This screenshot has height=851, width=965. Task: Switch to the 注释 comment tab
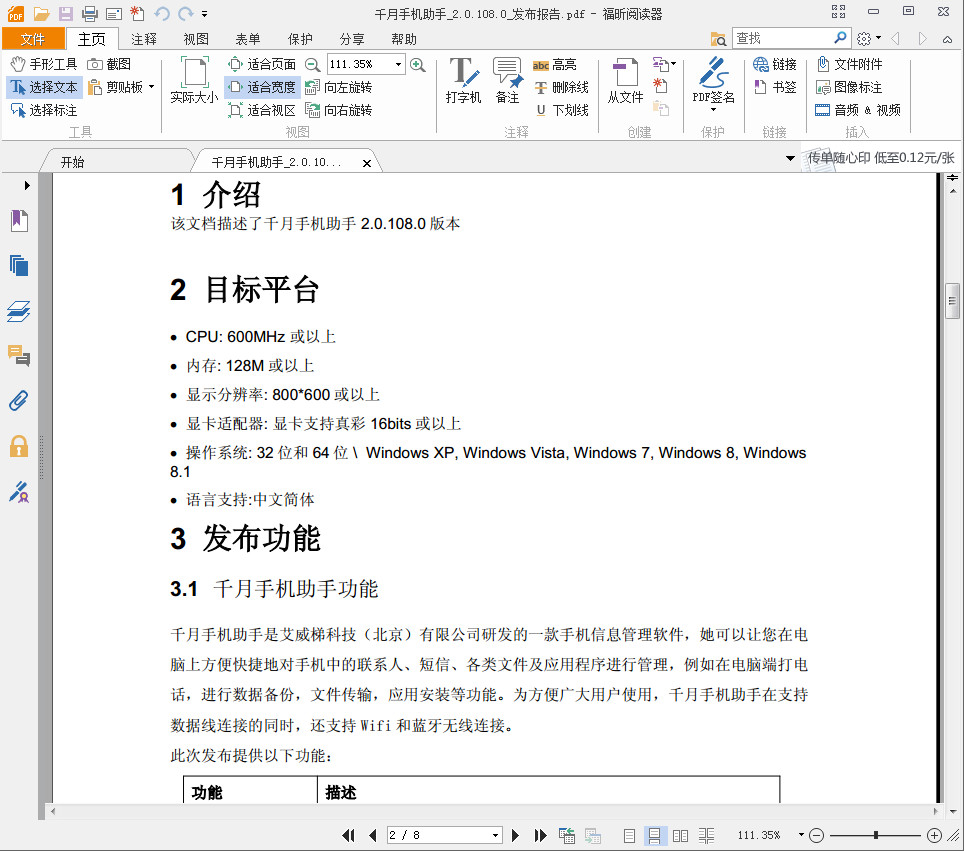144,39
